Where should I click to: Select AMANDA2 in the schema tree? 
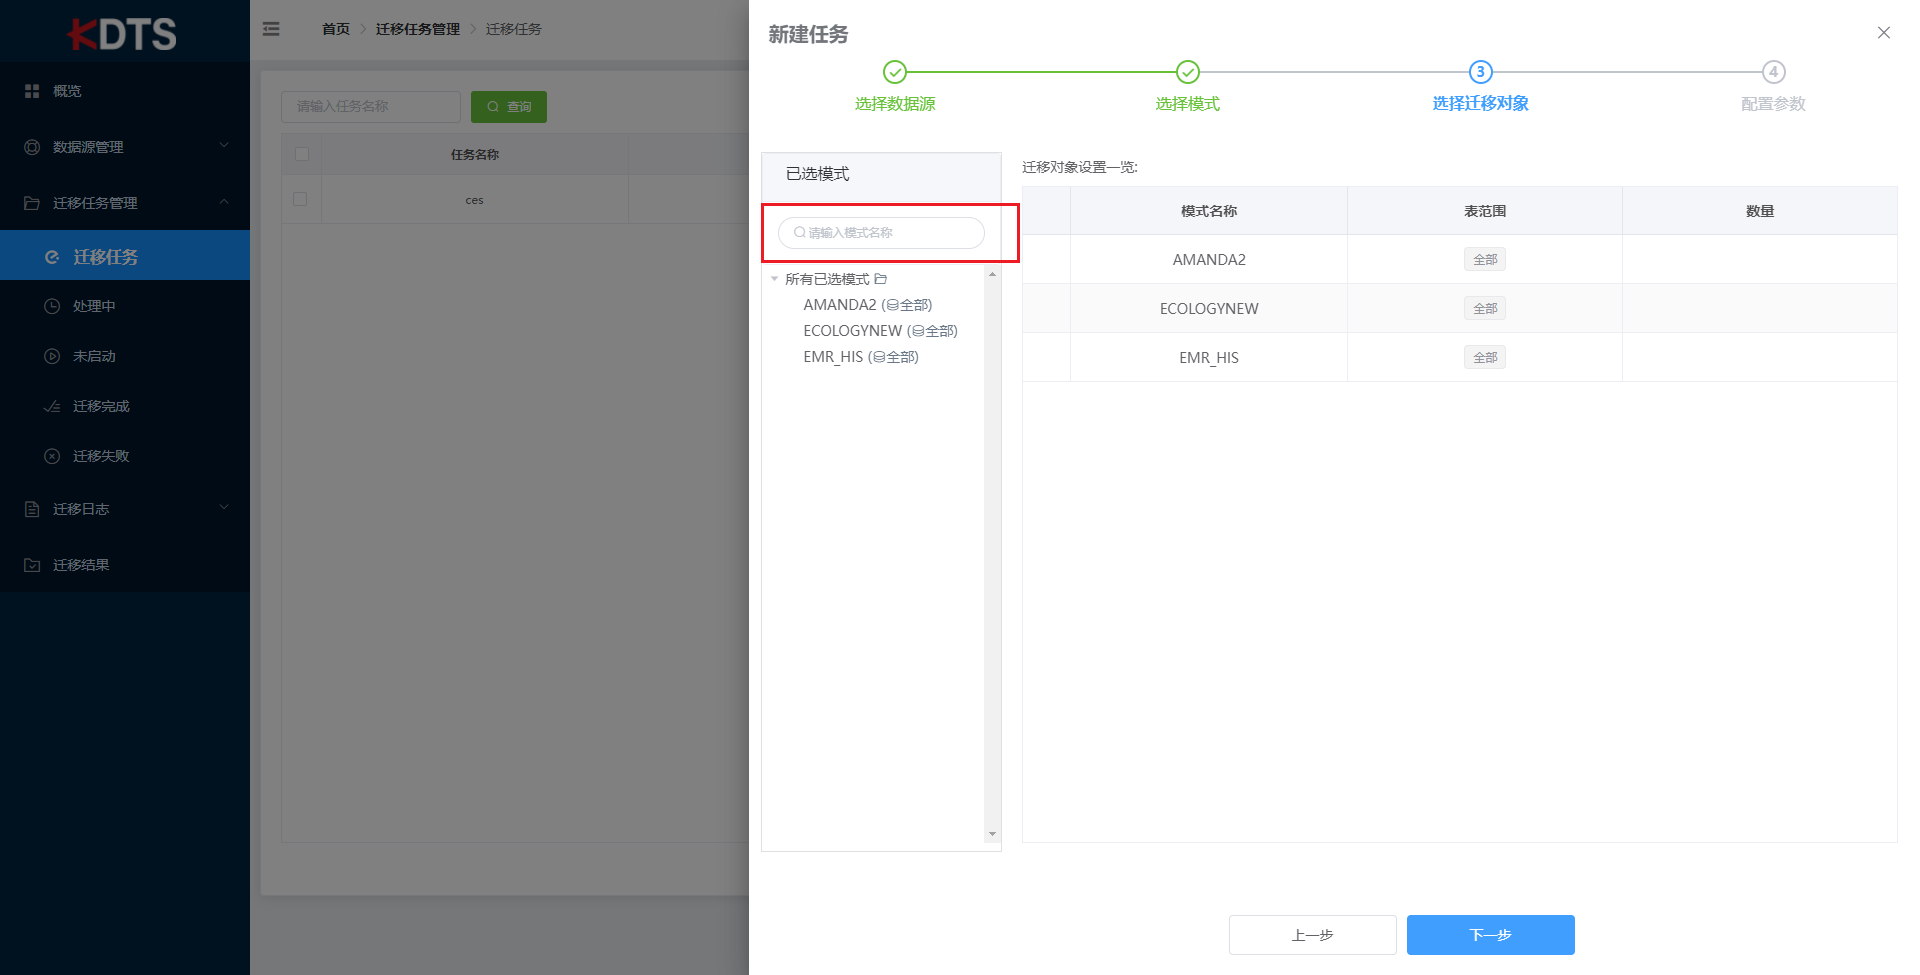pyautogui.click(x=868, y=305)
